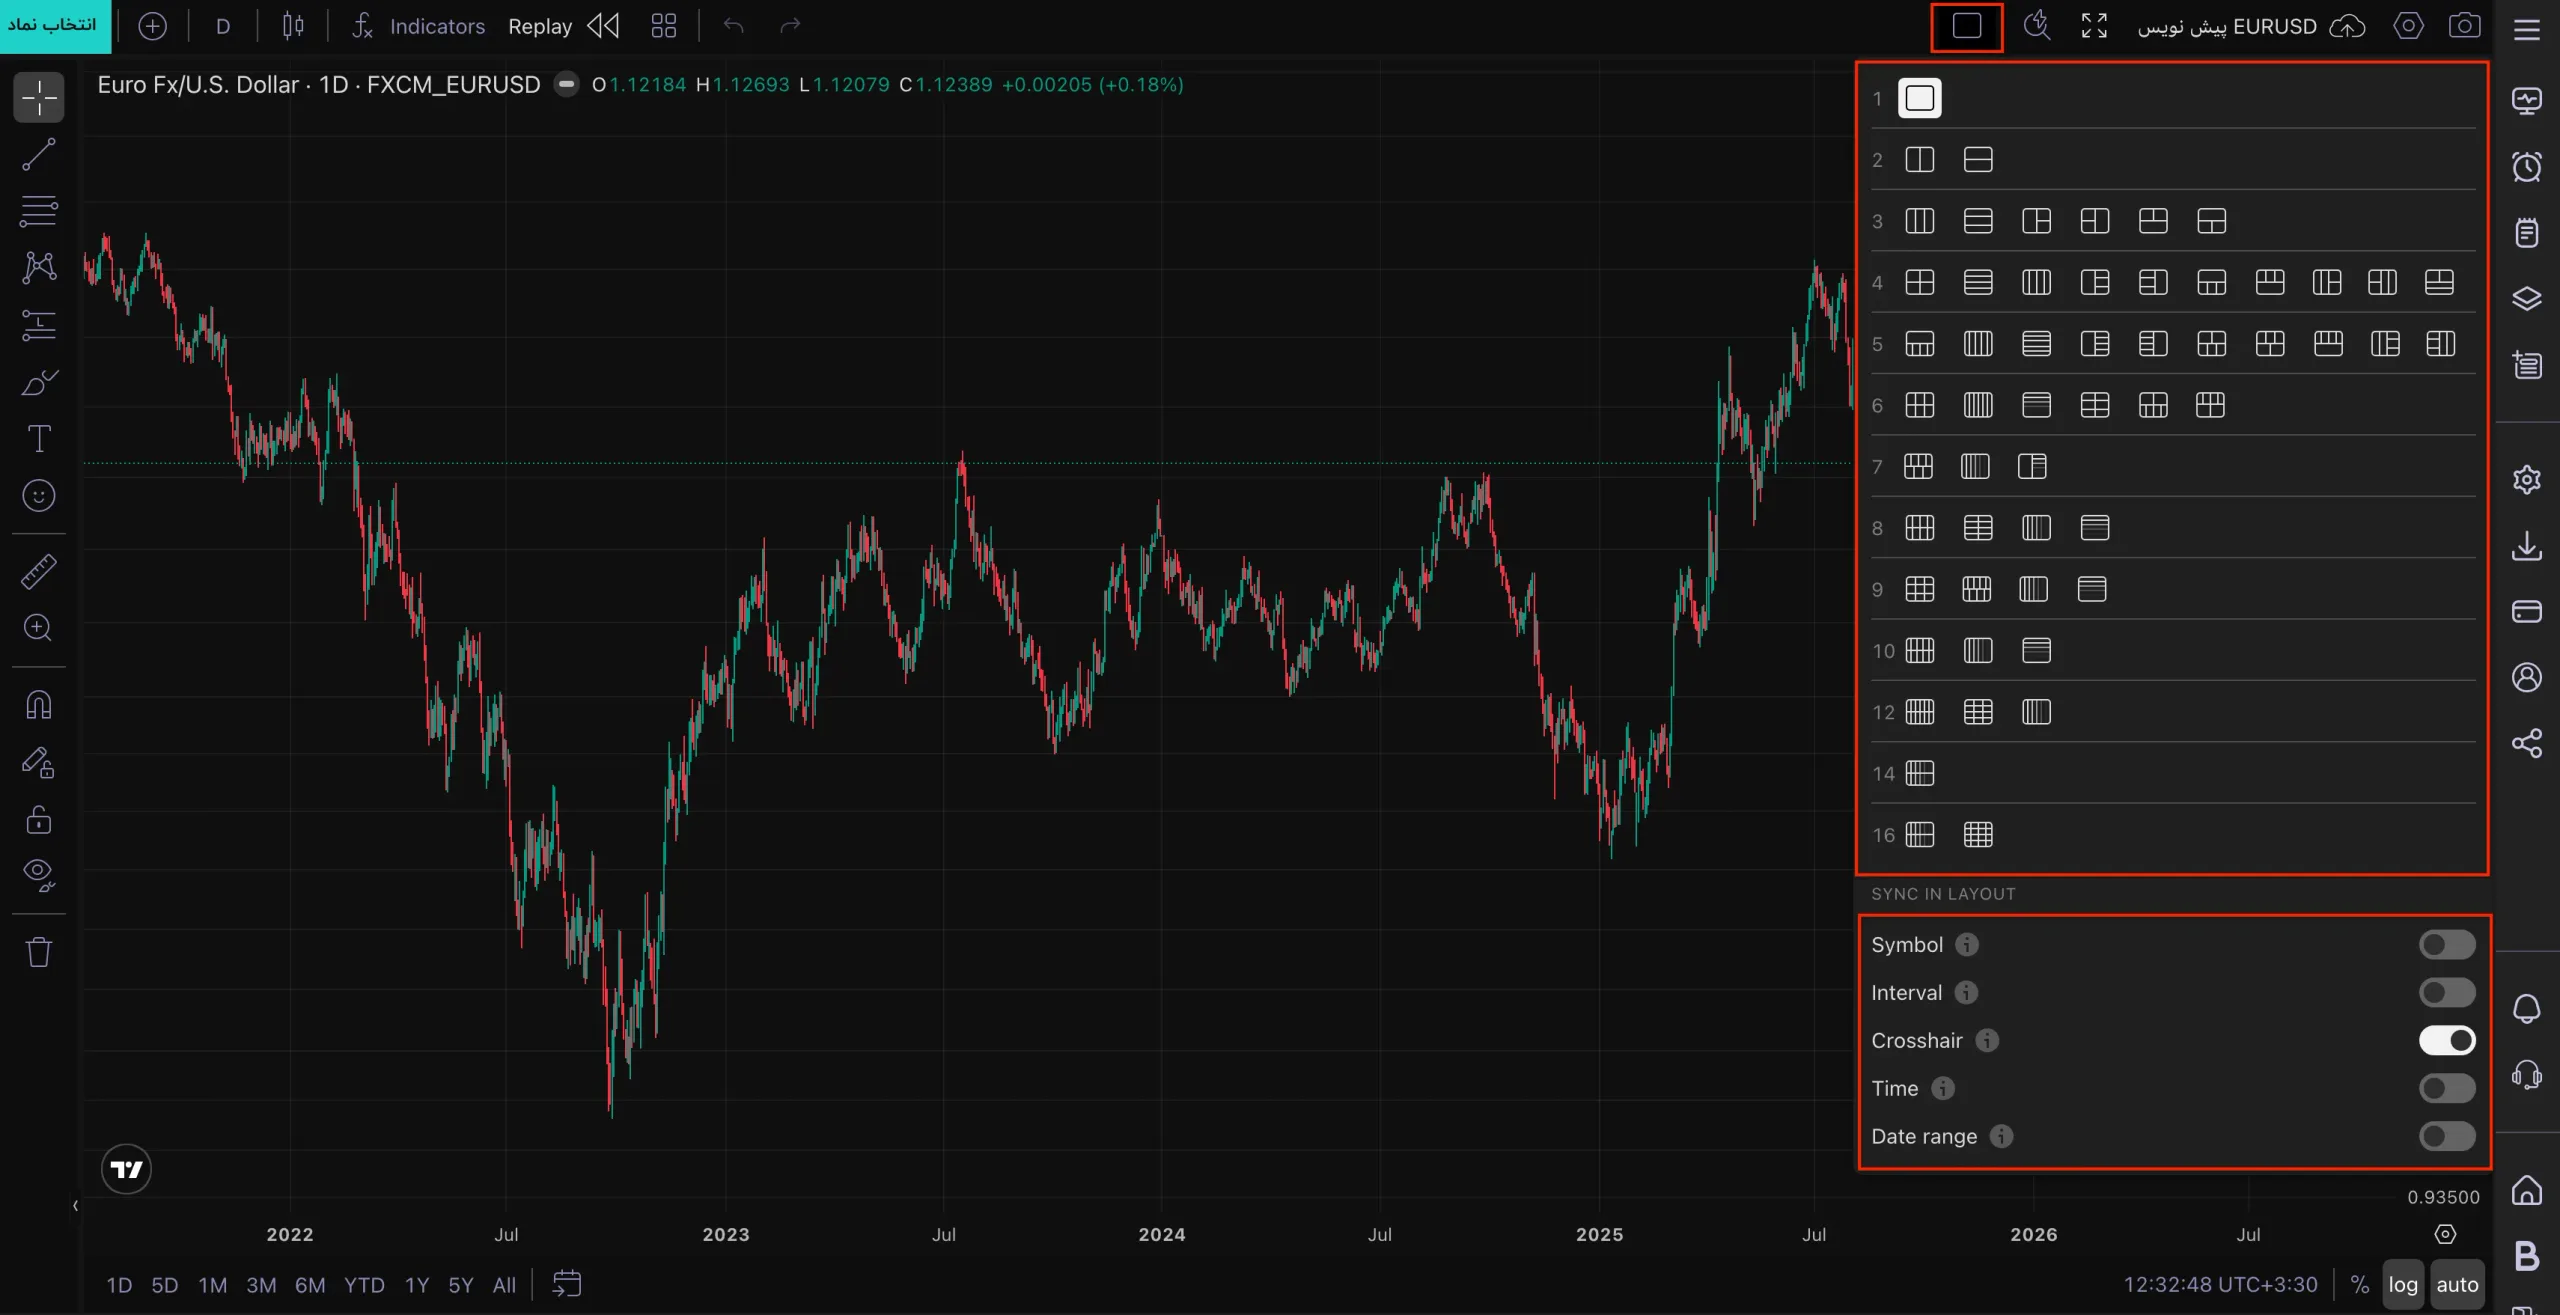Select the trend line drawing tool
The height and width of the screenshot is (1315, 2560).
pos(39,155)
